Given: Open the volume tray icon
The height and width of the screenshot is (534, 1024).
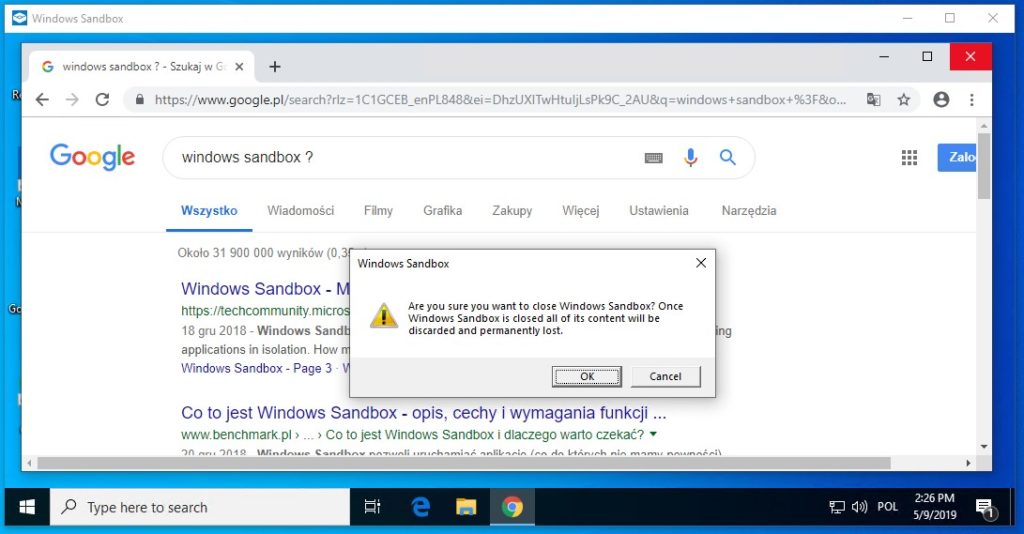Looking at the screenshot, I should pyautogui.click(x=859, y=507).
